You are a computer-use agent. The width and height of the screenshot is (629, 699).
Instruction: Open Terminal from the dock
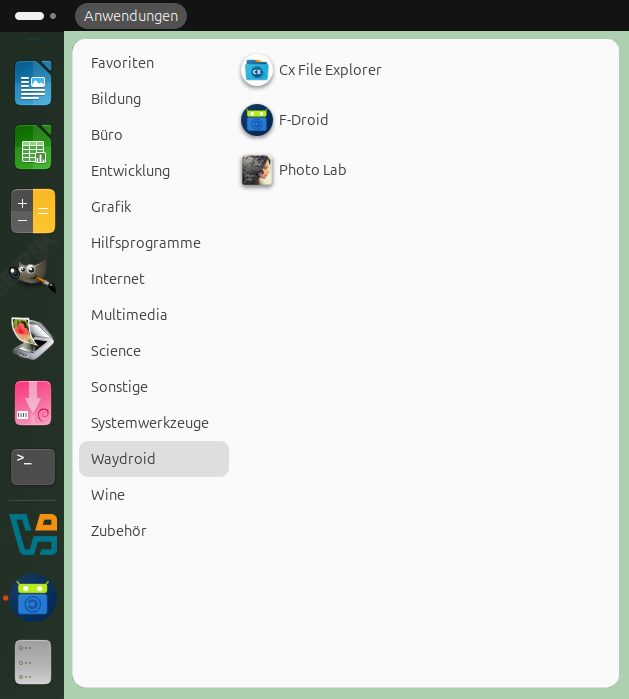(33, 466)
